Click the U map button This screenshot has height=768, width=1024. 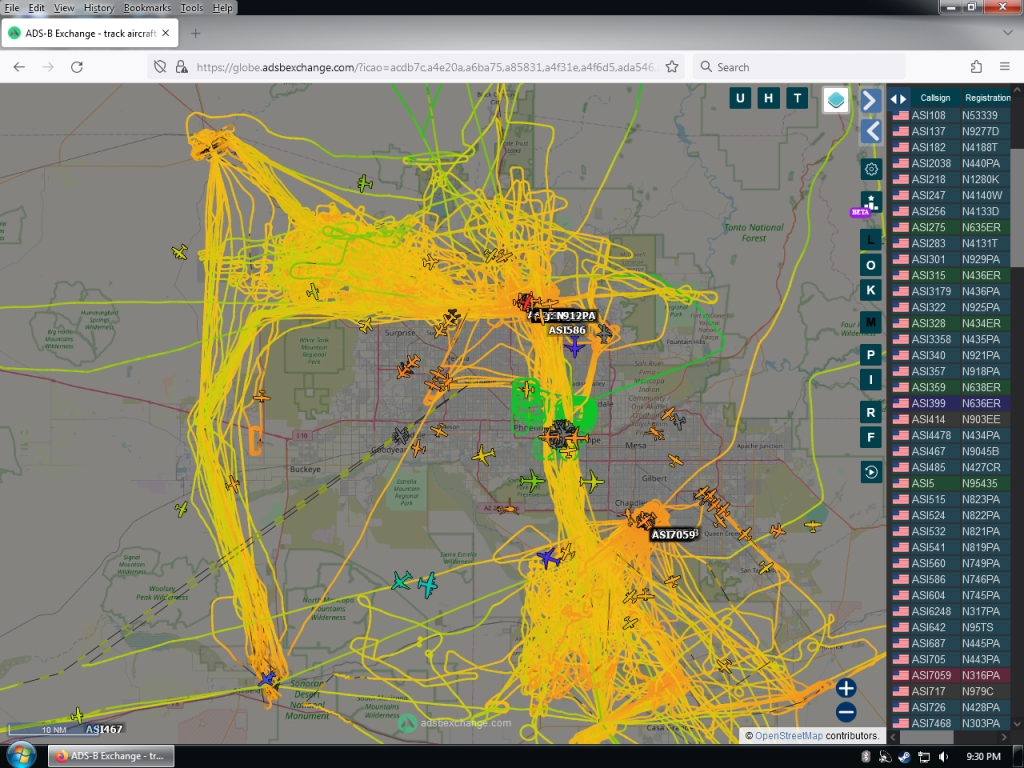740,99
